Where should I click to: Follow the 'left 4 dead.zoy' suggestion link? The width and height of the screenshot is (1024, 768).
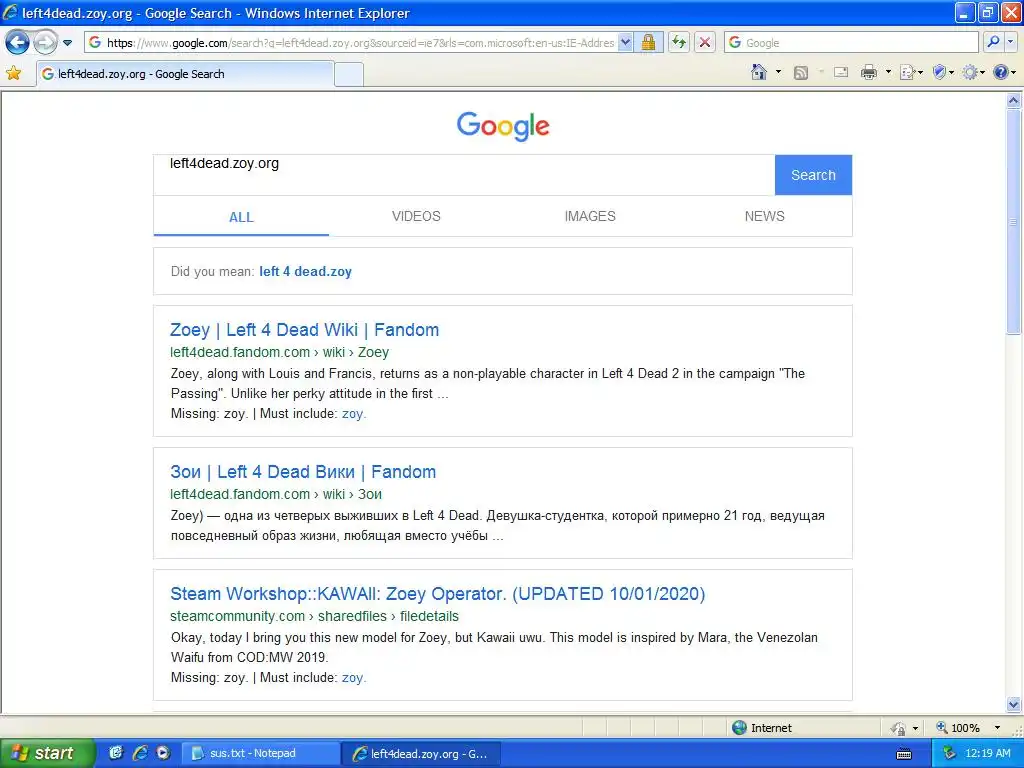pos(305,272)
